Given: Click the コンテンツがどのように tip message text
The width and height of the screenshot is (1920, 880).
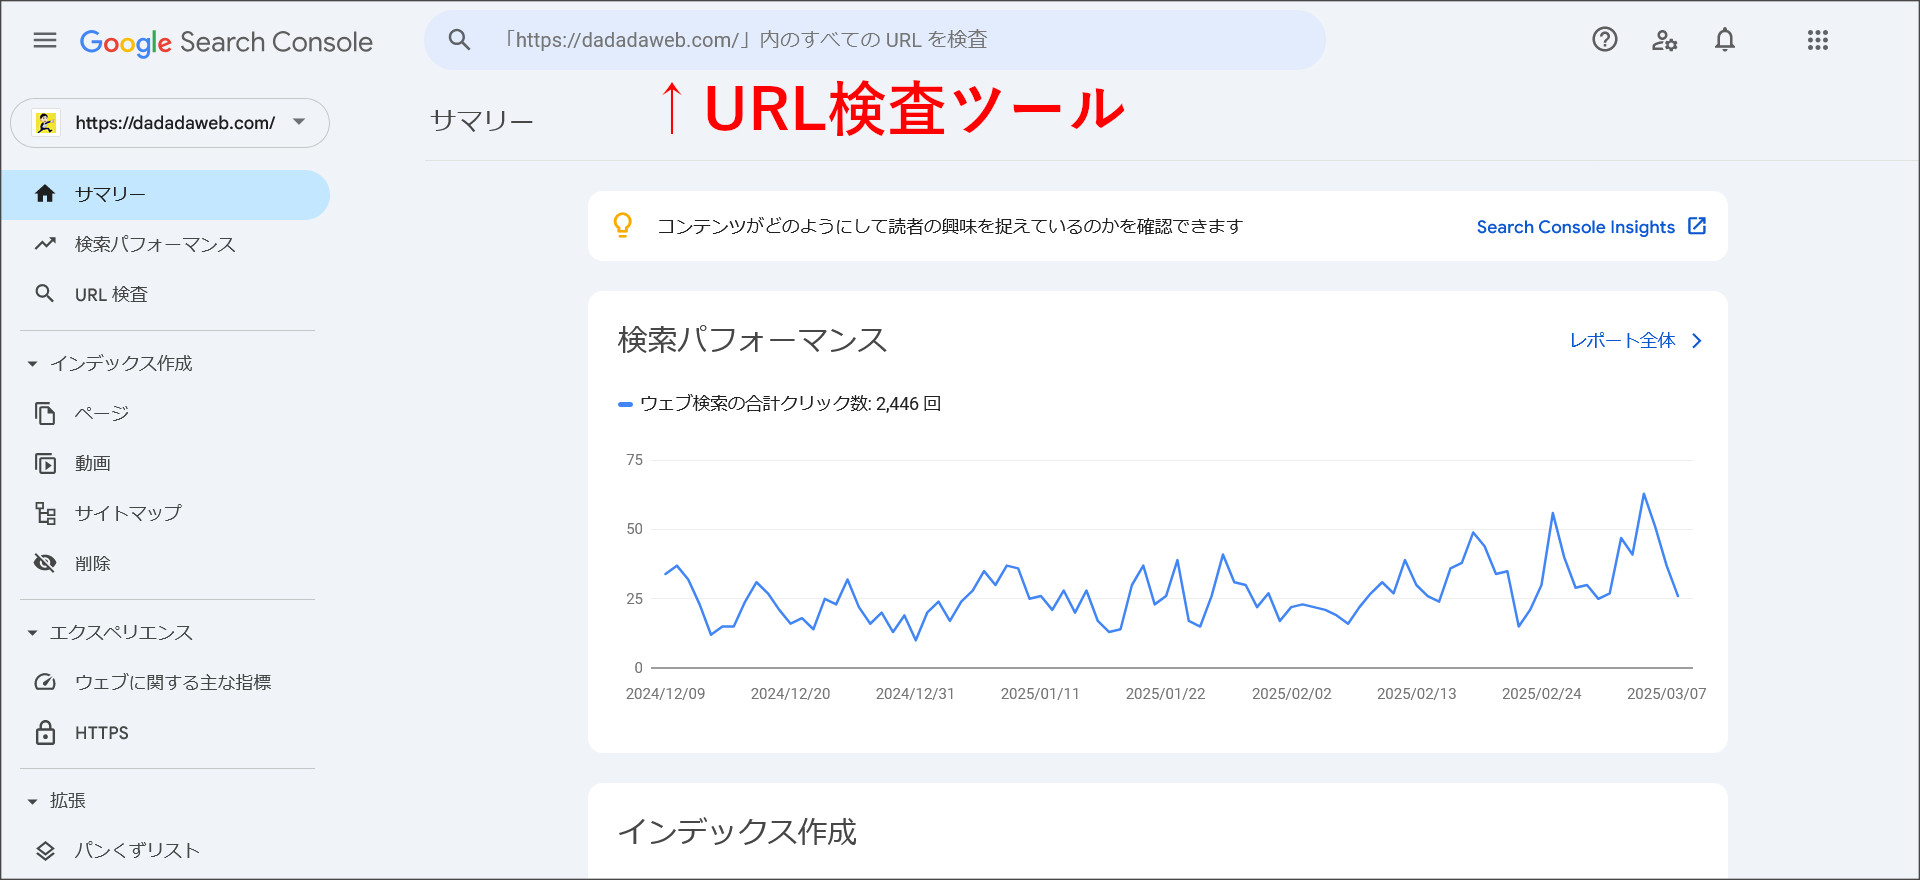Looking at the screenshot, I should pos(949,227).
